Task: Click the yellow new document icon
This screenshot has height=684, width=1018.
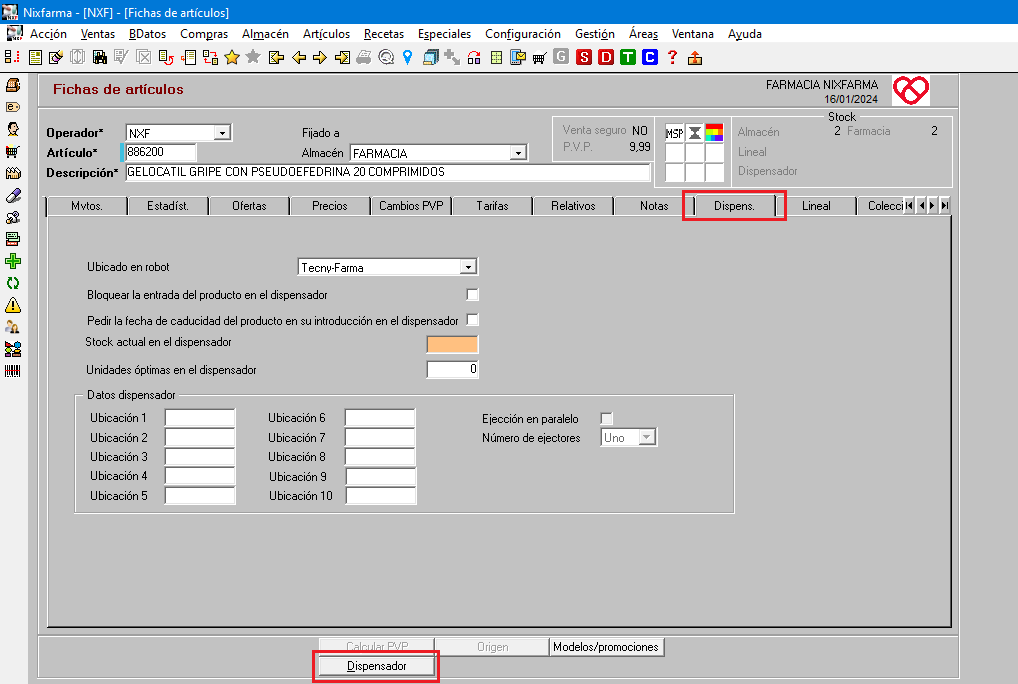Action: coord(35,58)
